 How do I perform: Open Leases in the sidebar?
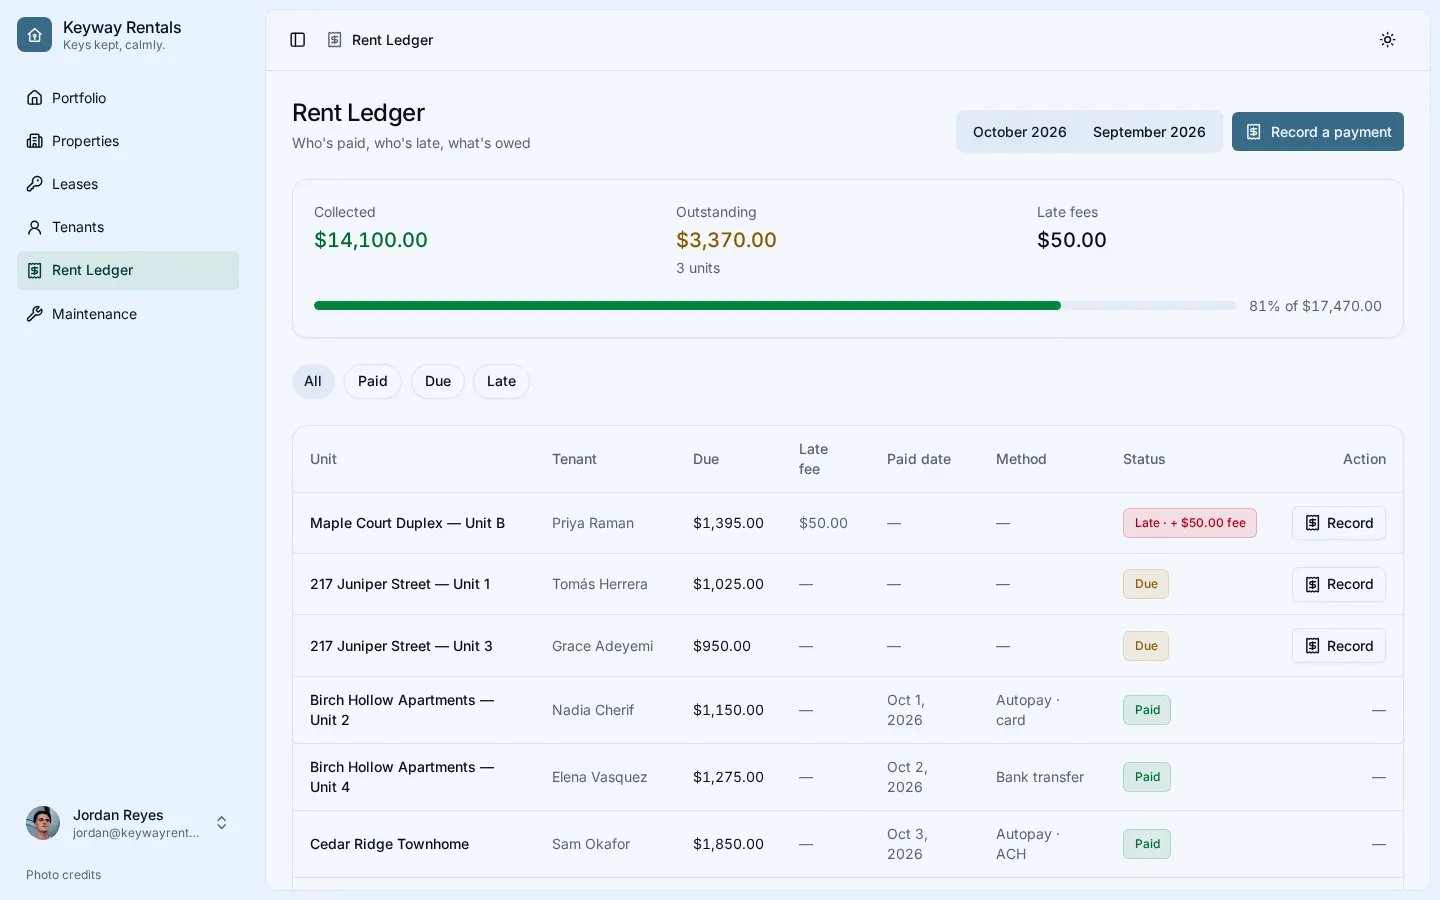[128, 184]
